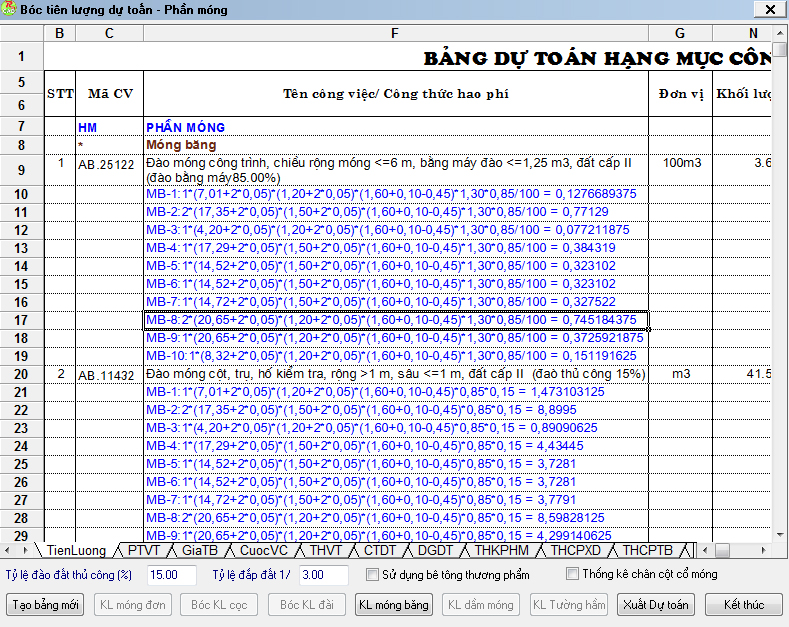The image size is (789, 627).
Task: Select column F header
Action: click(x=396, y=33)
